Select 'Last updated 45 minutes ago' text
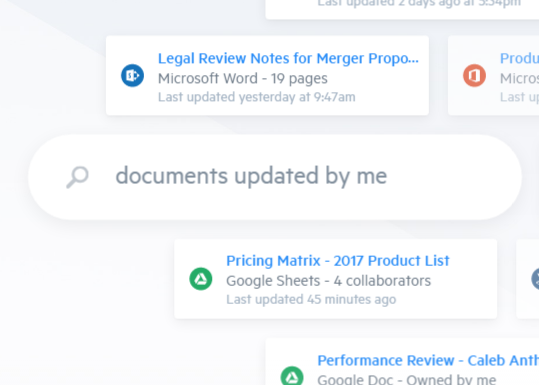This screenshot has height=385, width=539. pyautogui.click(x=311, y=299)
